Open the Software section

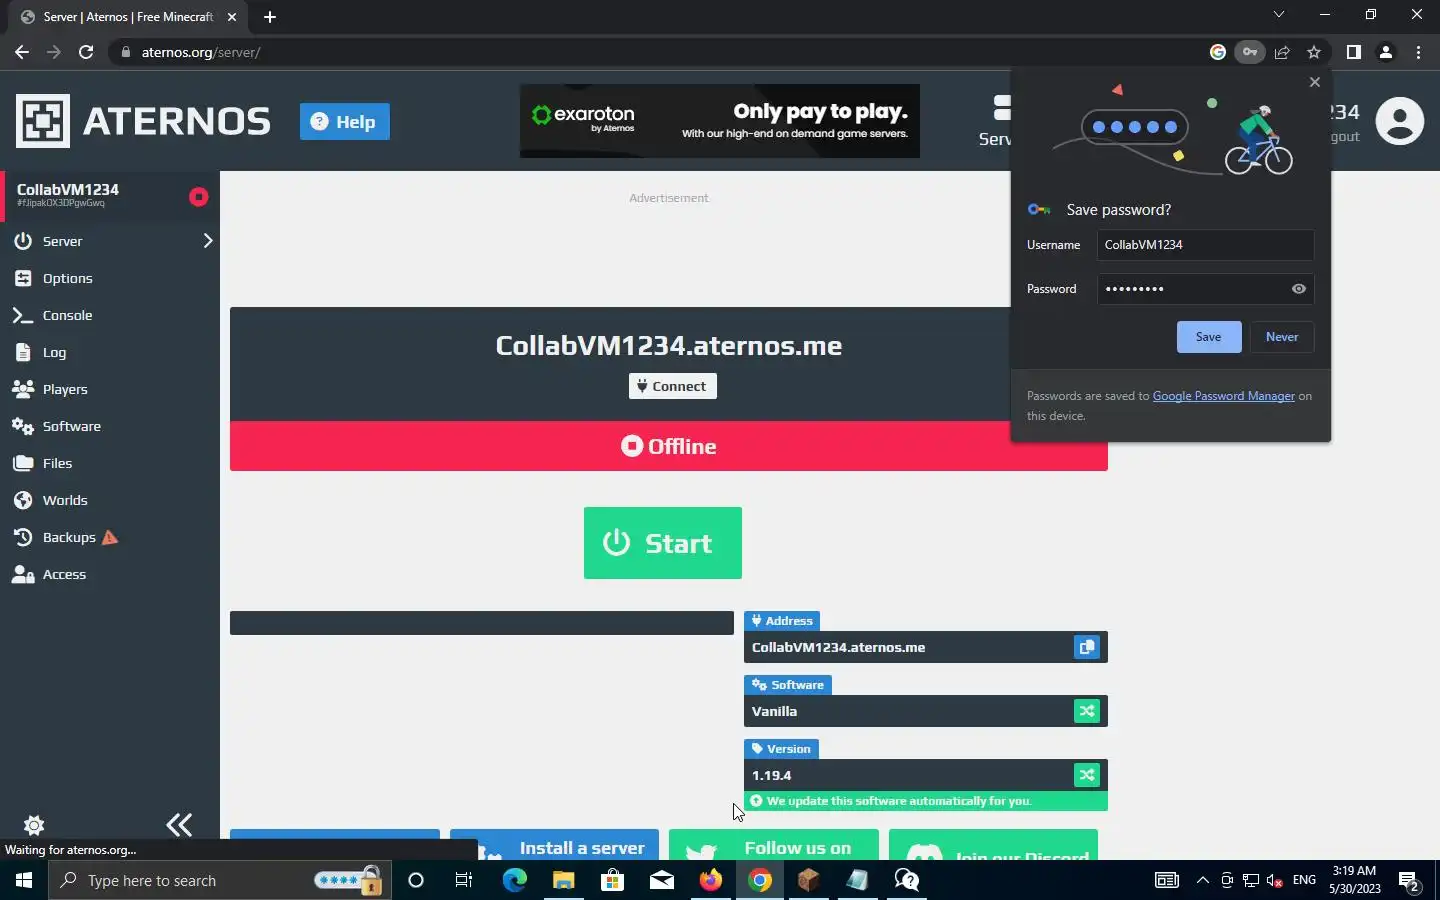coord(108,426)
